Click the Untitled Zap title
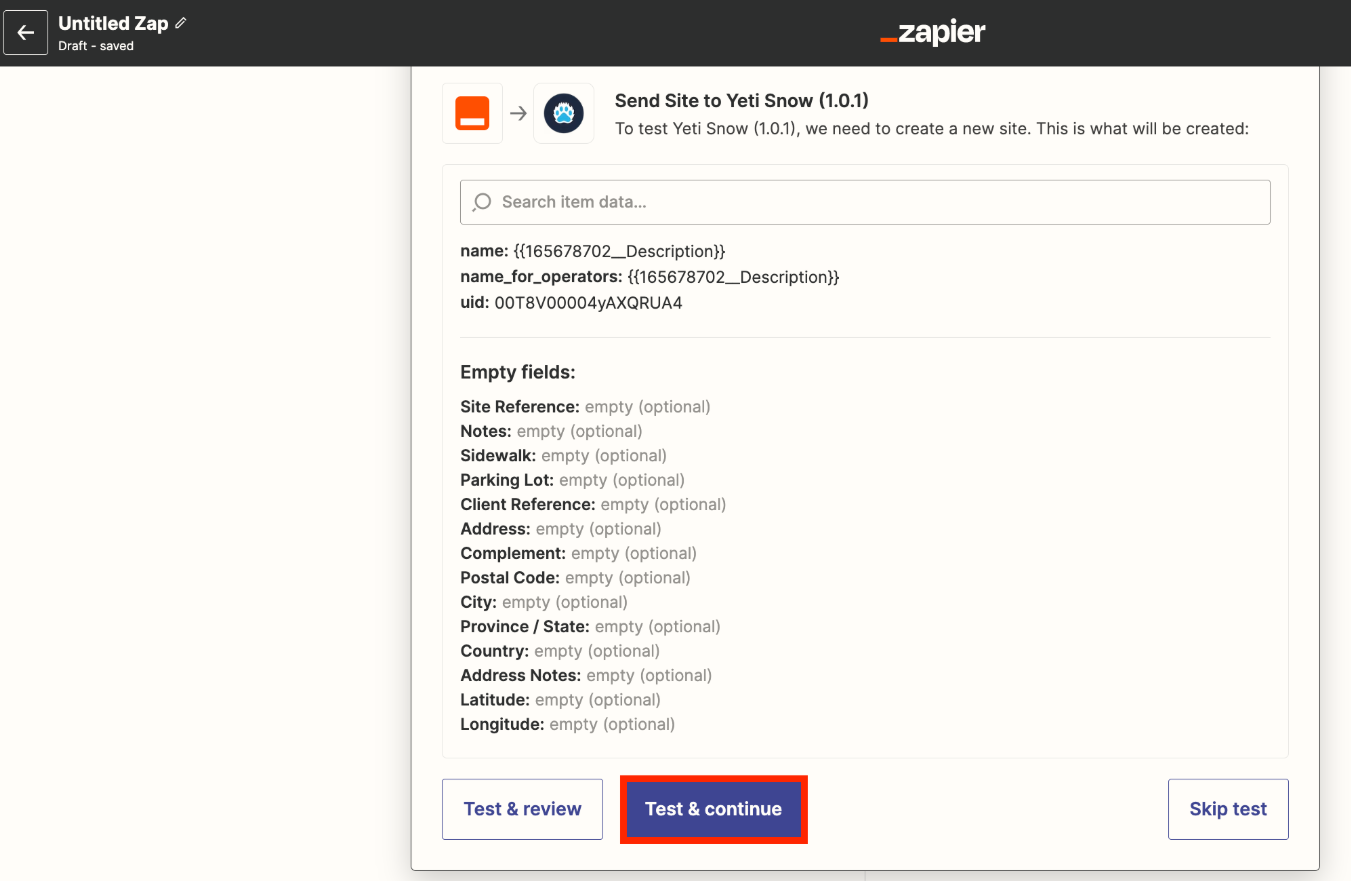The width and height of the screenshot is (1351, 881). (113, 23)
